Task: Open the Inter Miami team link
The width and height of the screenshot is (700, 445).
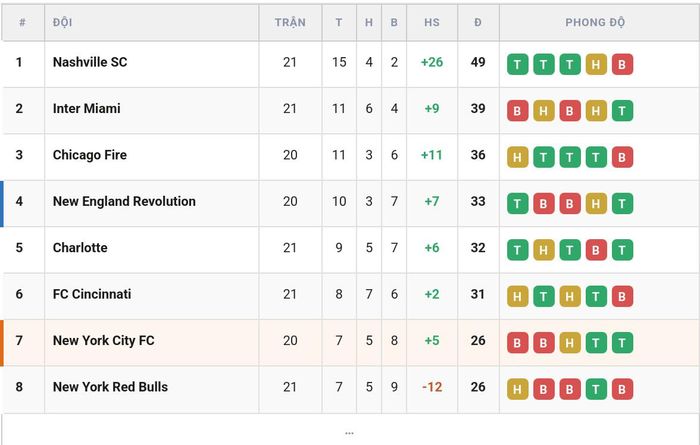Action: (87, 108)
